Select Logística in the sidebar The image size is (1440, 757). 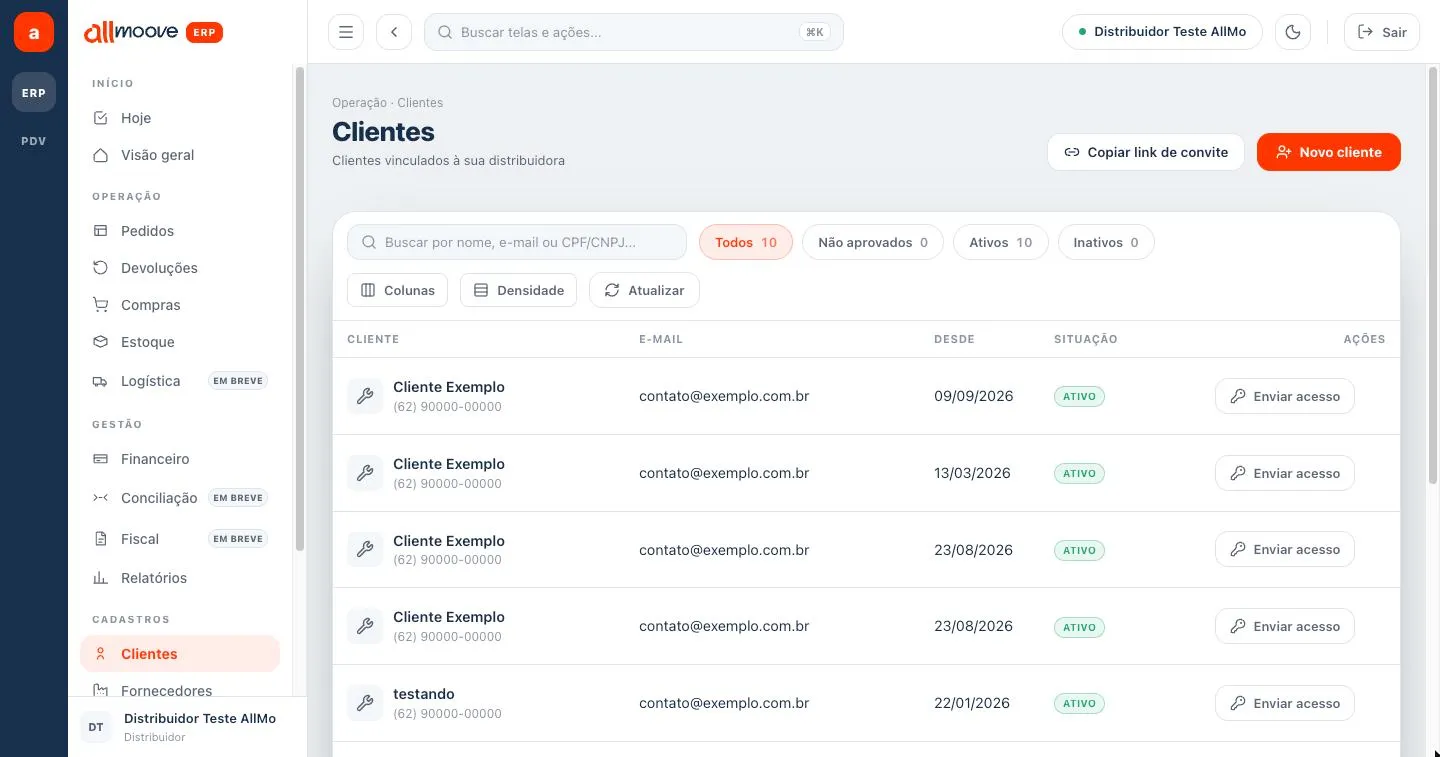(x=180, y=381)
